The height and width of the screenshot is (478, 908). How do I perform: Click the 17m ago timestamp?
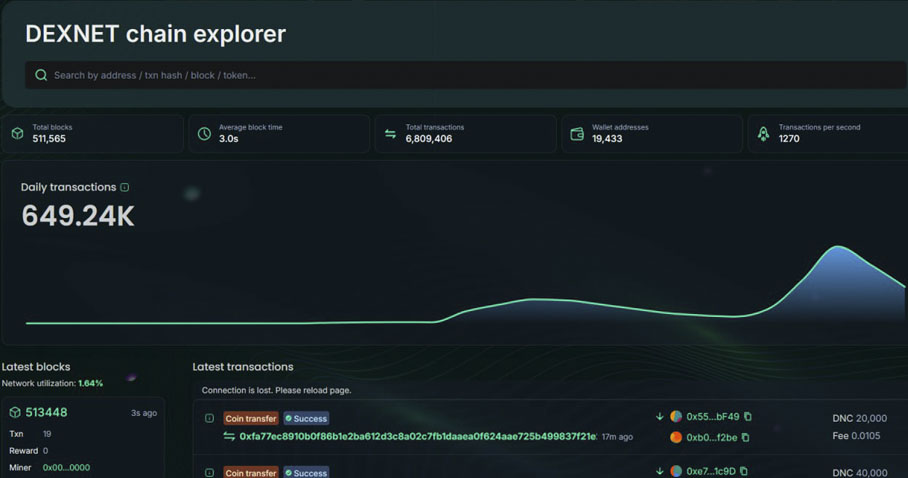(x=617, y=437)
